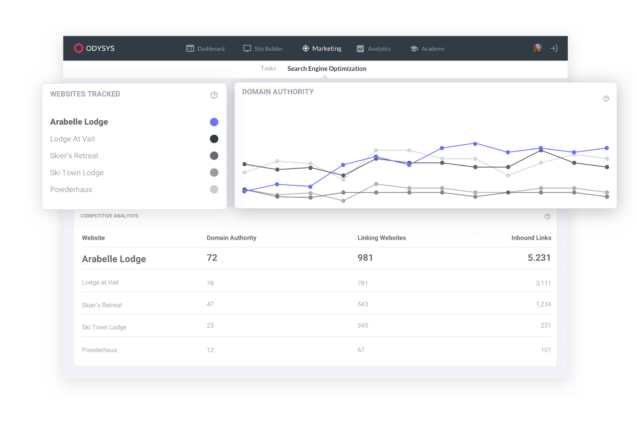Go to the Analytics menu item
The height and width of the screenshot is (427, 637).
click(374, 49)
